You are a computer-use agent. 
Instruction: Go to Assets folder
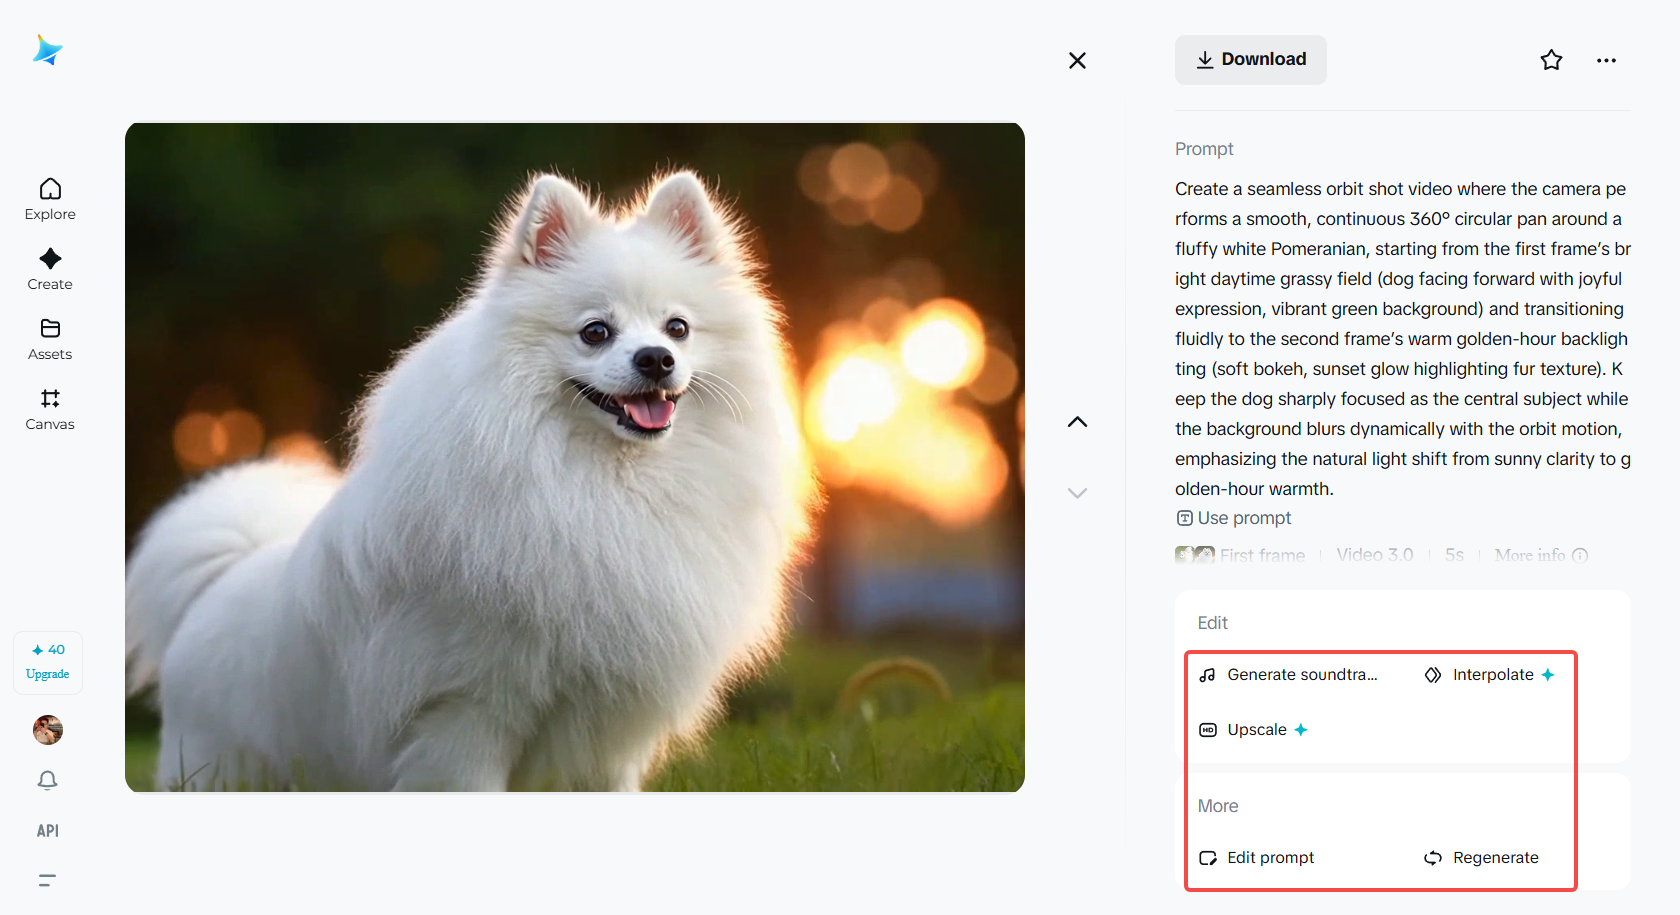click(x=50, y=339)
